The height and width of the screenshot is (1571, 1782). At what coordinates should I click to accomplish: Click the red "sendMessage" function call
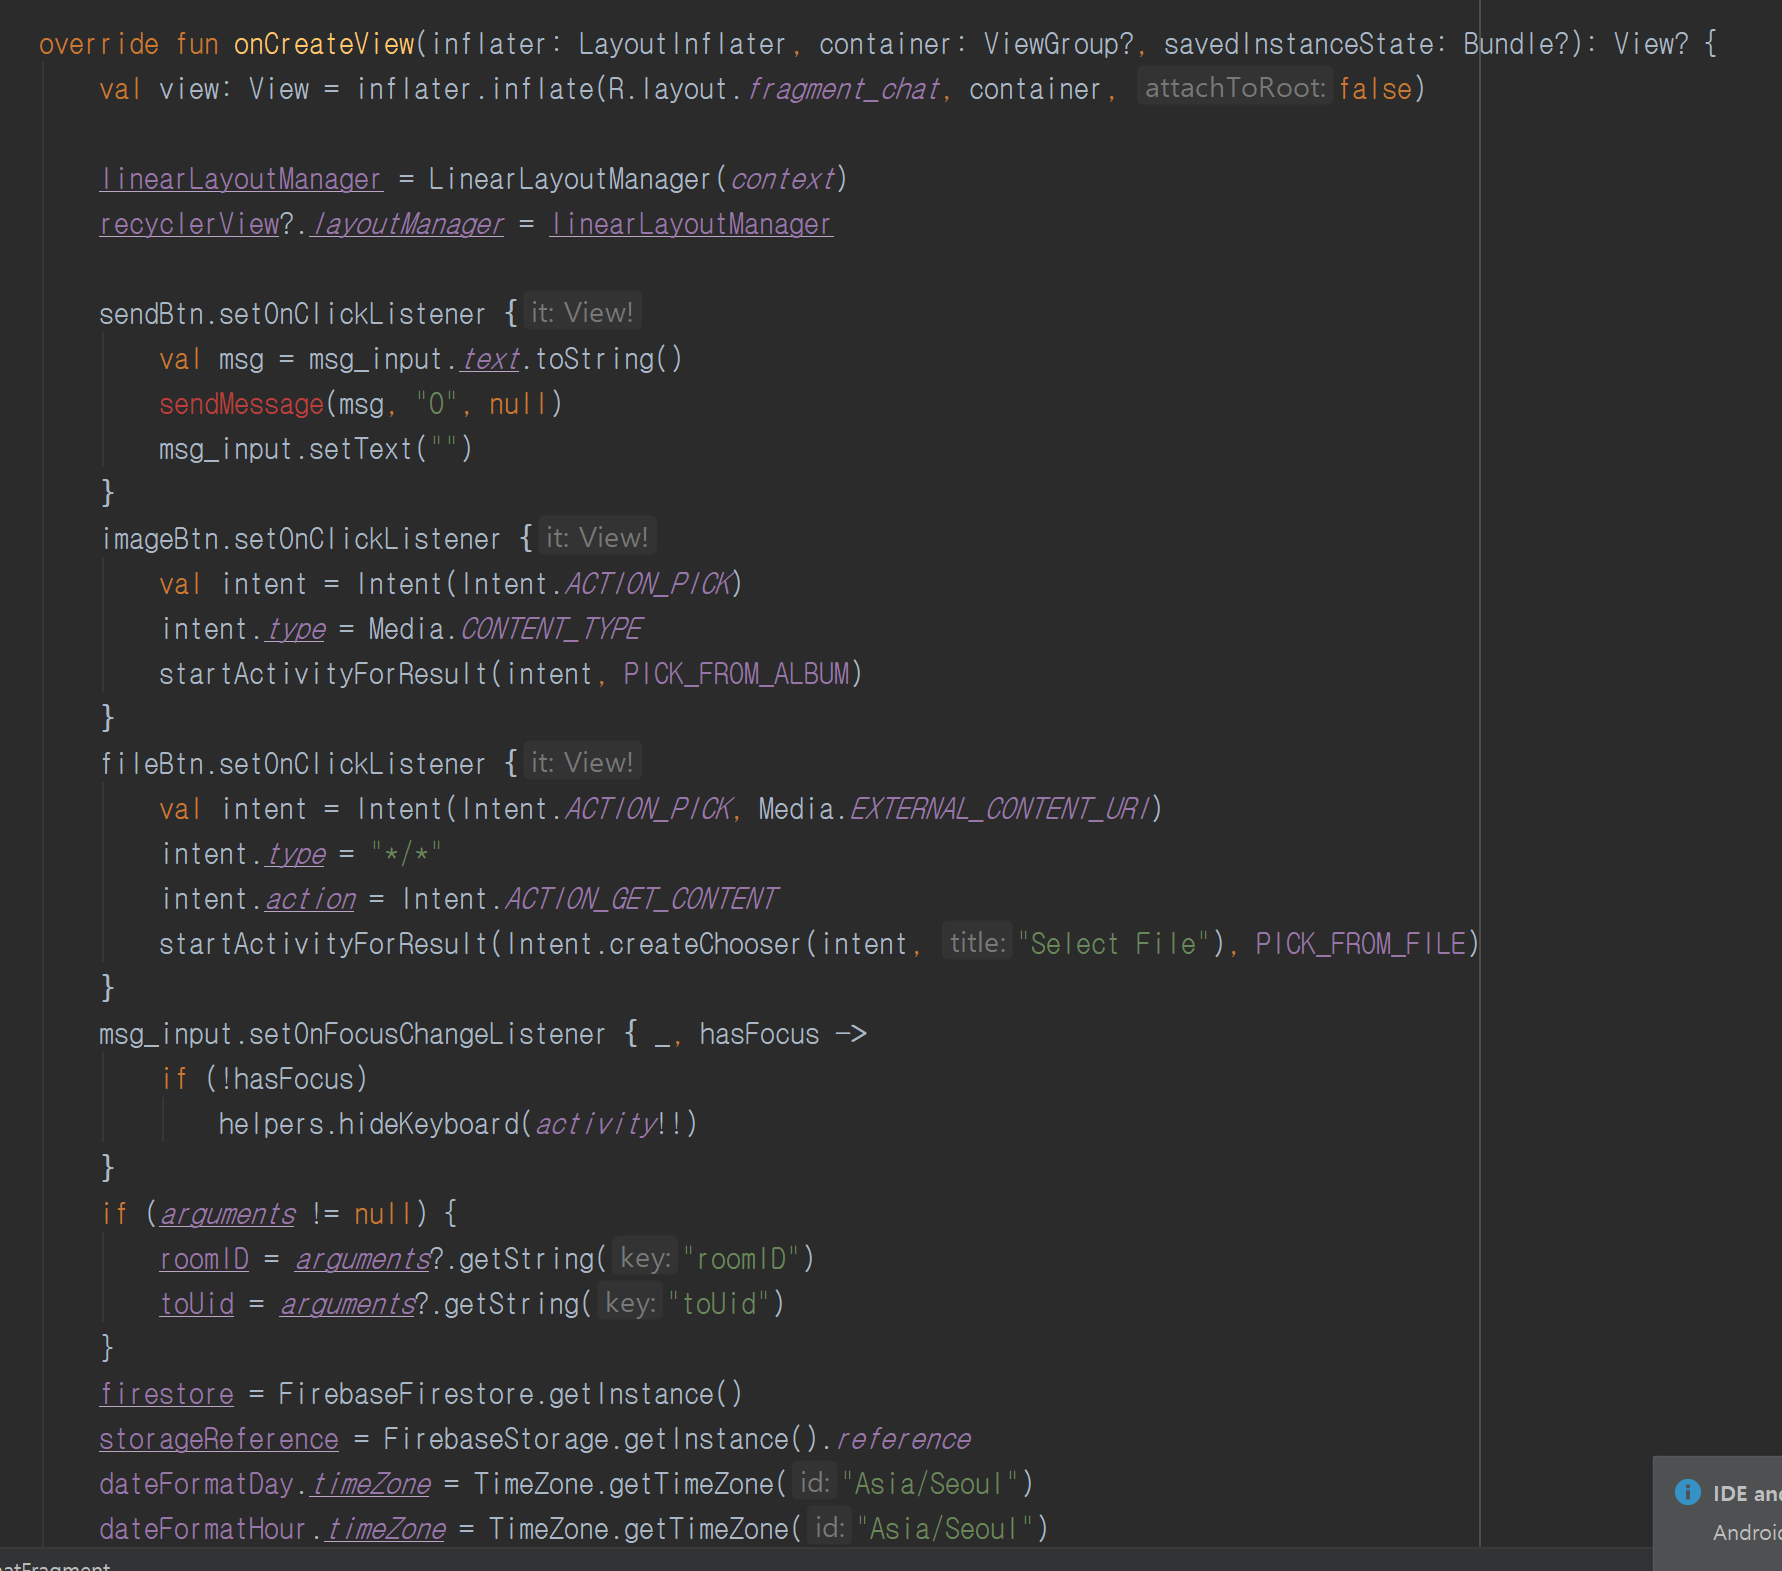(241, 404)
